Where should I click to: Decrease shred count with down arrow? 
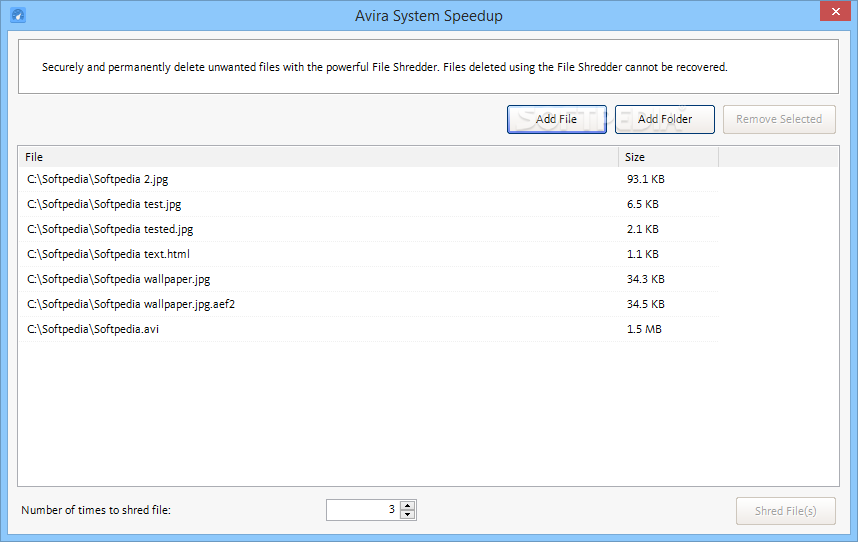(x=408, y=514)
